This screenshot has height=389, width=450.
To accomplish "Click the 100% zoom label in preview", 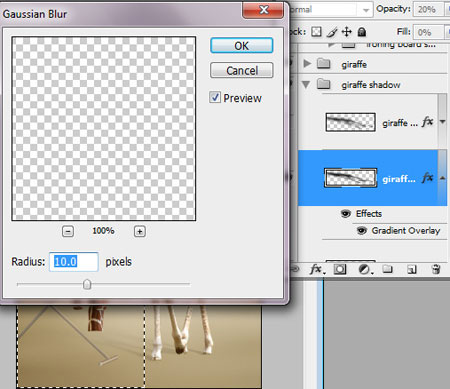I will coord(103,231).
